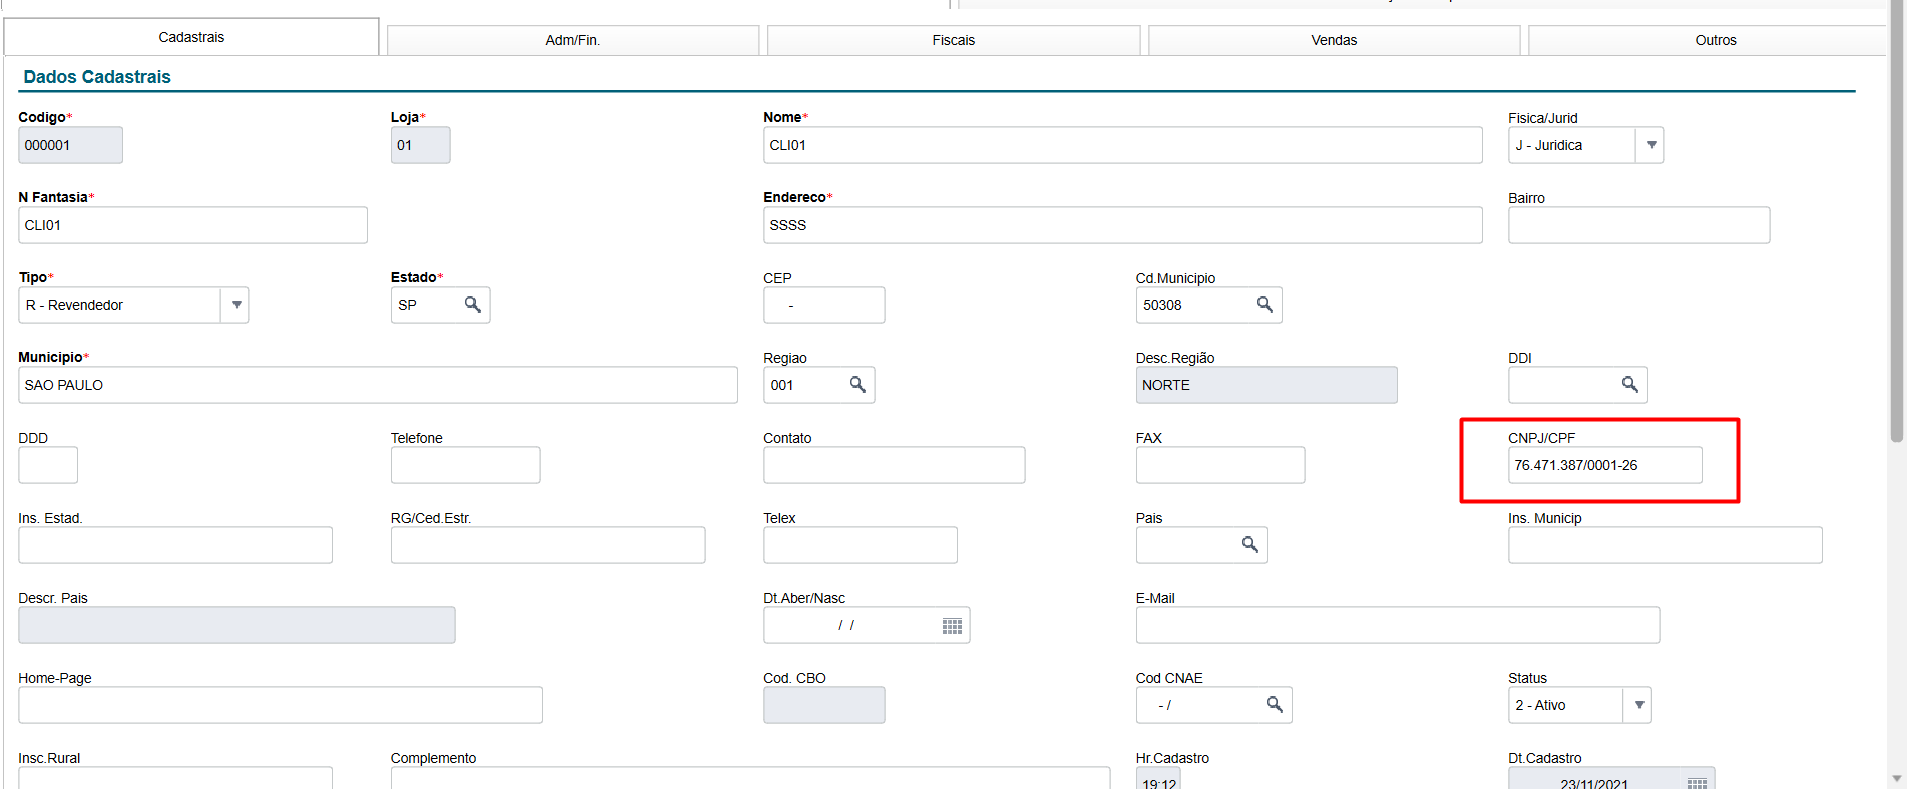This screenshot has width=1909, height=797.
Task: Click the CNPJ/CPF input field
Action: (1604, 466)
